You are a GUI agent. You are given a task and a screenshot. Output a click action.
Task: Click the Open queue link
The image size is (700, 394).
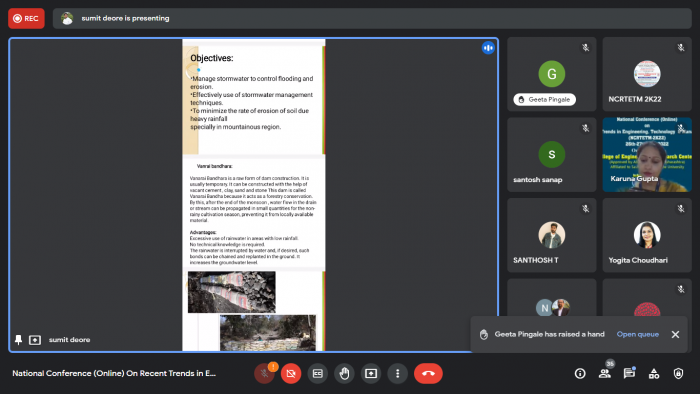(638, 334)
